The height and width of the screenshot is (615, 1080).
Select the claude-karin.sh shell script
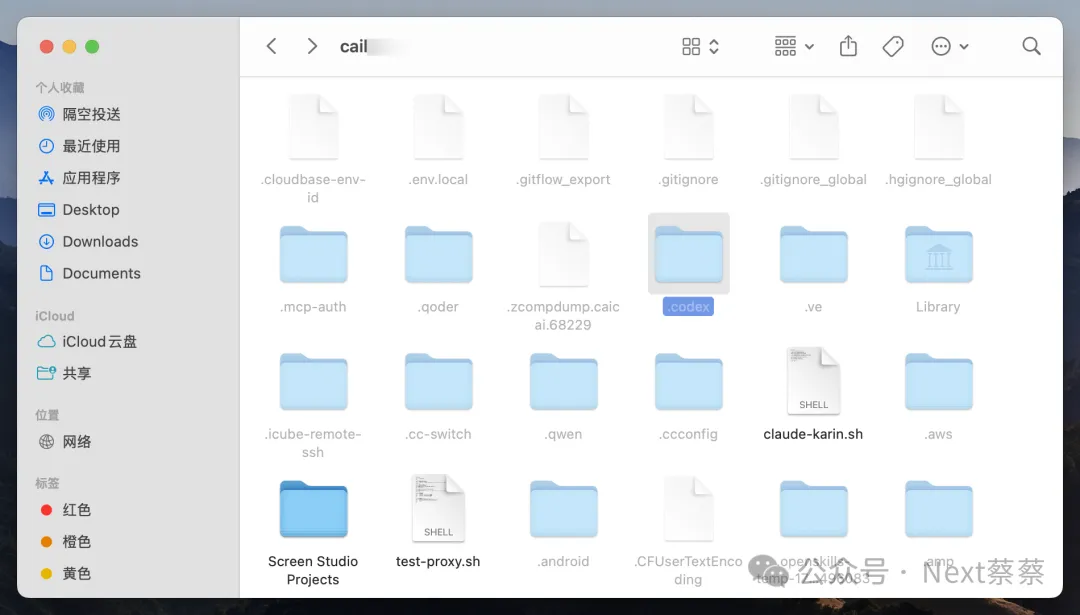click(x=813, y=381)
